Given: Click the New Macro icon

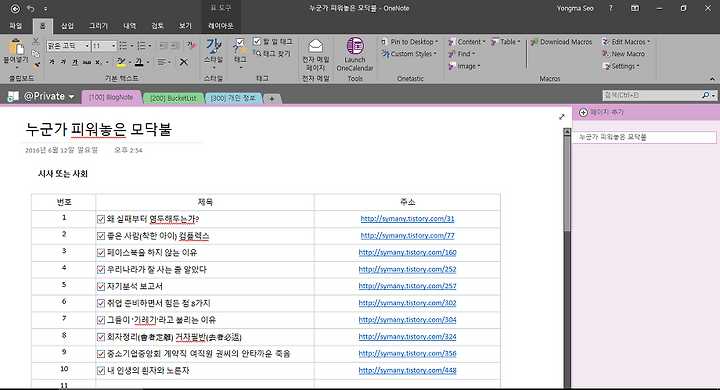Looking at the screenshot, I should (x=606, y=54).
